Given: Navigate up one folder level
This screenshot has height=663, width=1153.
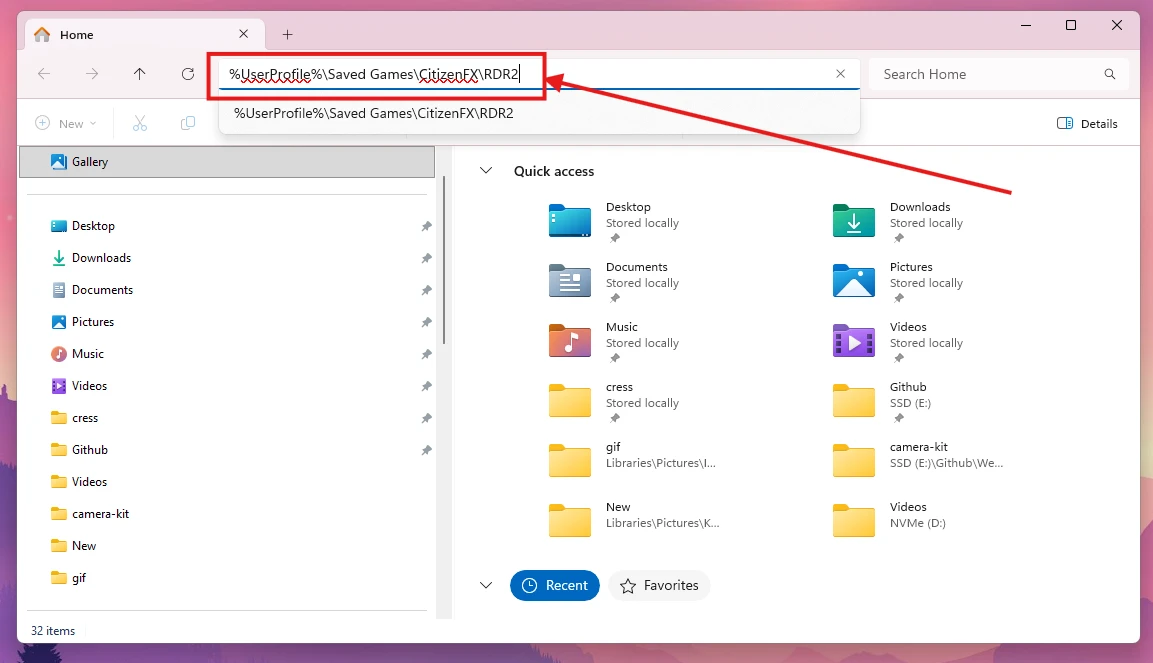Looking at the screenshot, I should (x=140, y=74).
